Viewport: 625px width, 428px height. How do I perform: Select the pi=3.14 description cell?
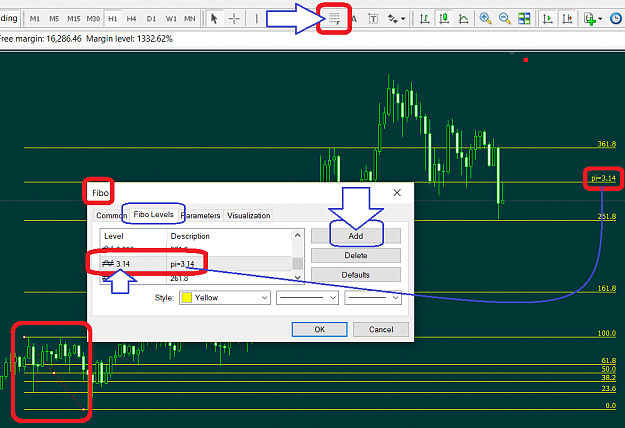(x=230, y=264)
